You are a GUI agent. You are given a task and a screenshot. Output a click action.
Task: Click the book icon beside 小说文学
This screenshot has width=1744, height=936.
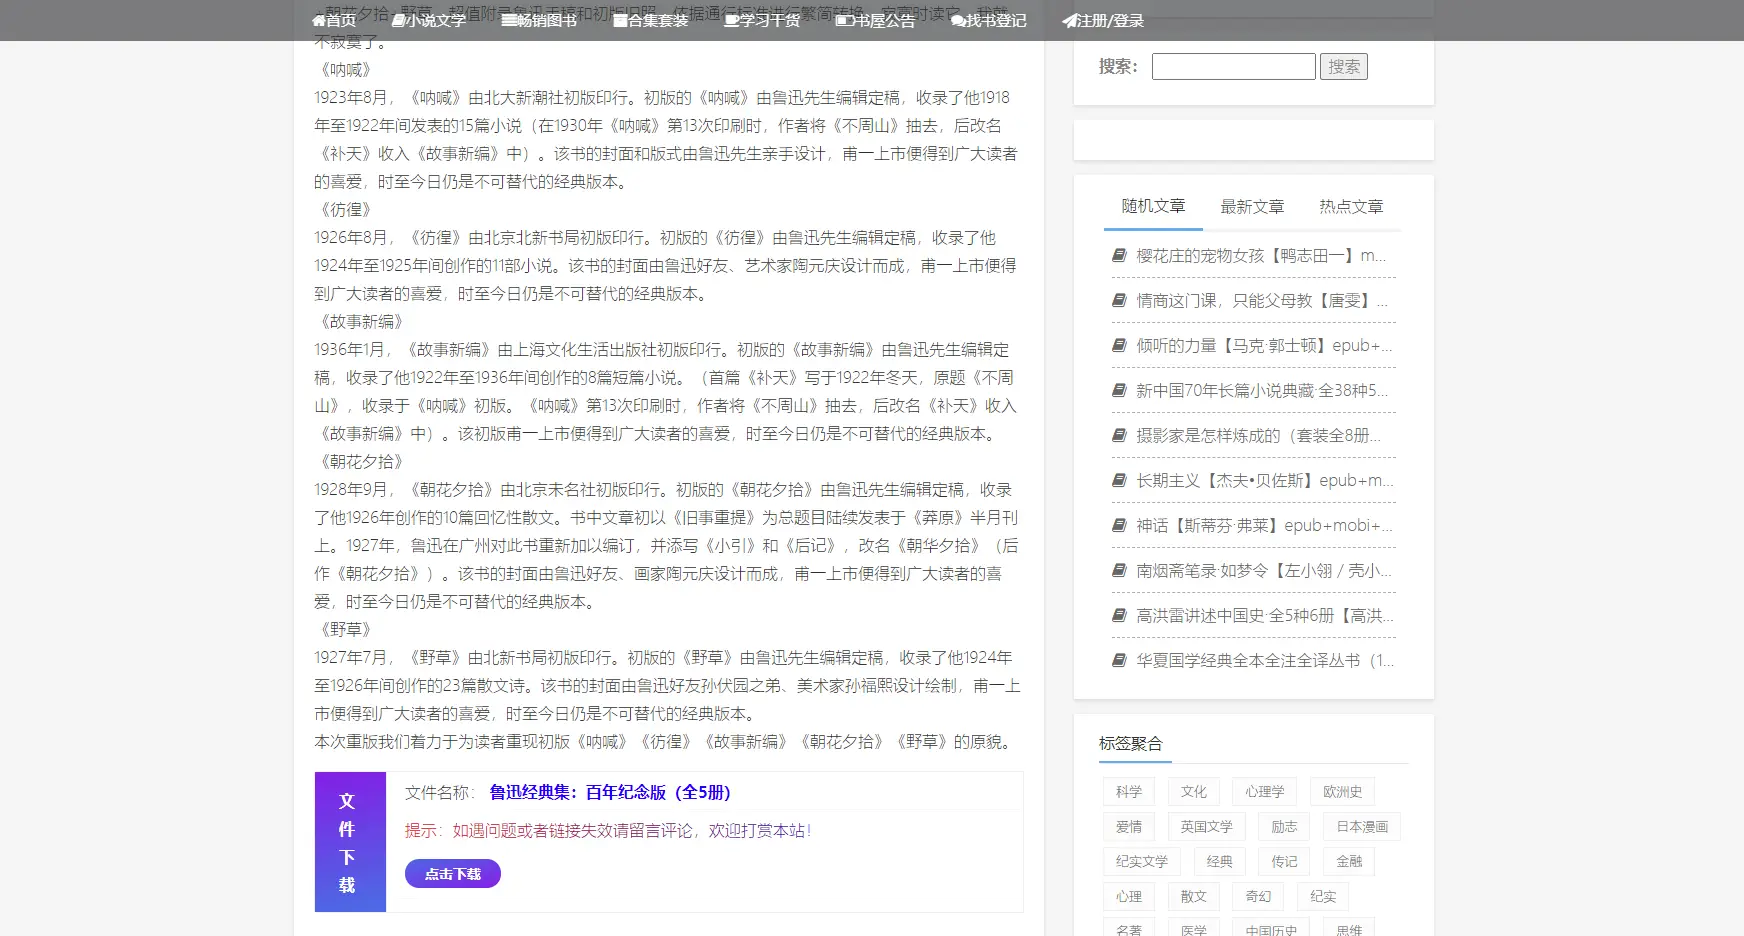click(x=398, y=20)
